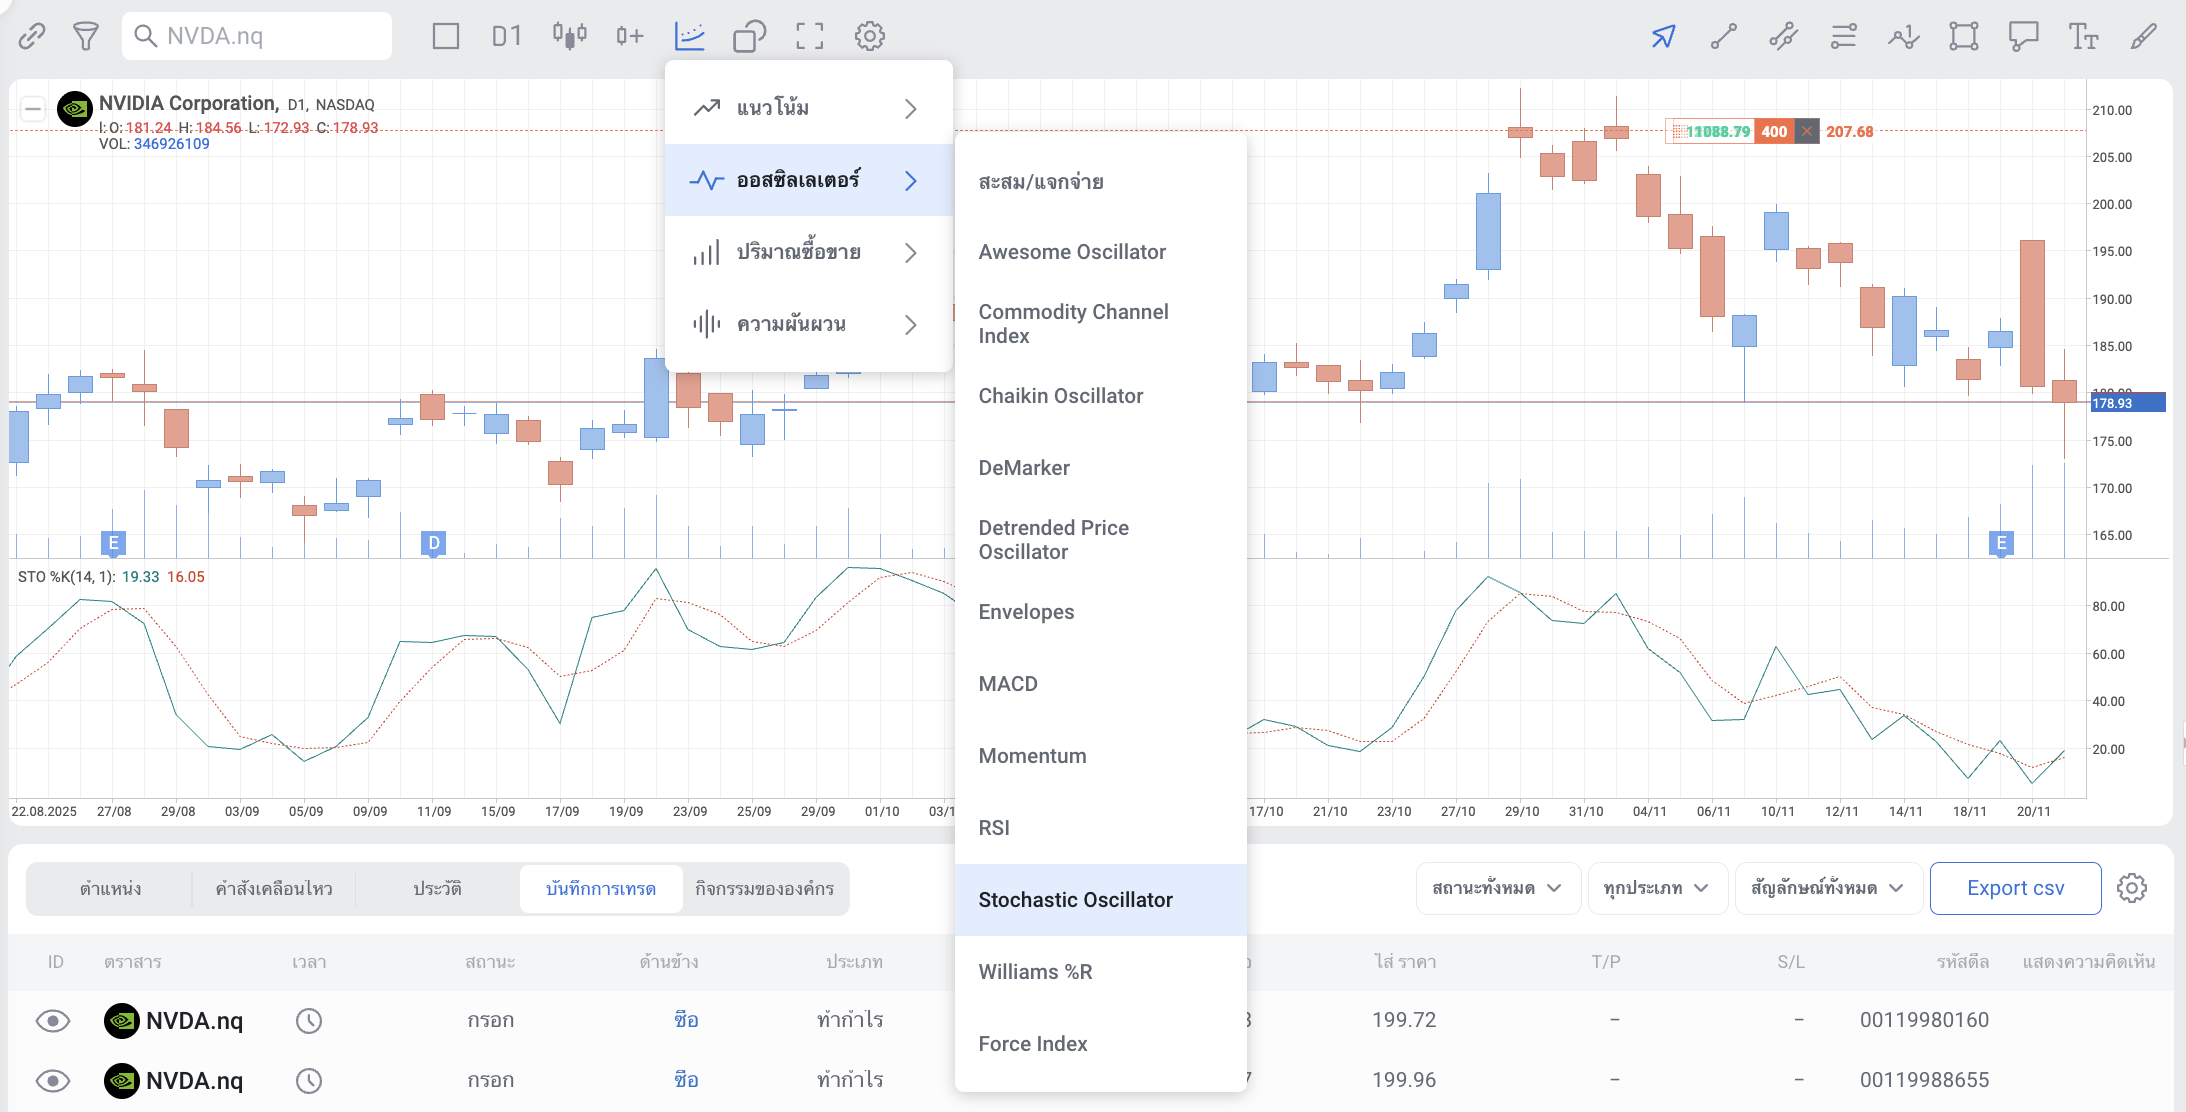Select the trend line drawing tool
Viewport: 2186px width, 1112px height.
(1723, 37)
